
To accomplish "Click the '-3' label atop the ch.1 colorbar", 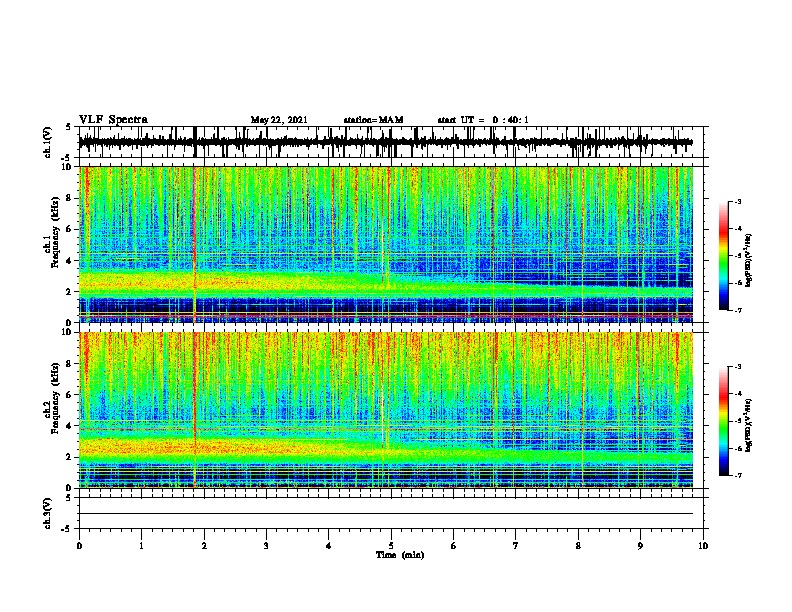I will pyautogui.click(x=738, y=201).
